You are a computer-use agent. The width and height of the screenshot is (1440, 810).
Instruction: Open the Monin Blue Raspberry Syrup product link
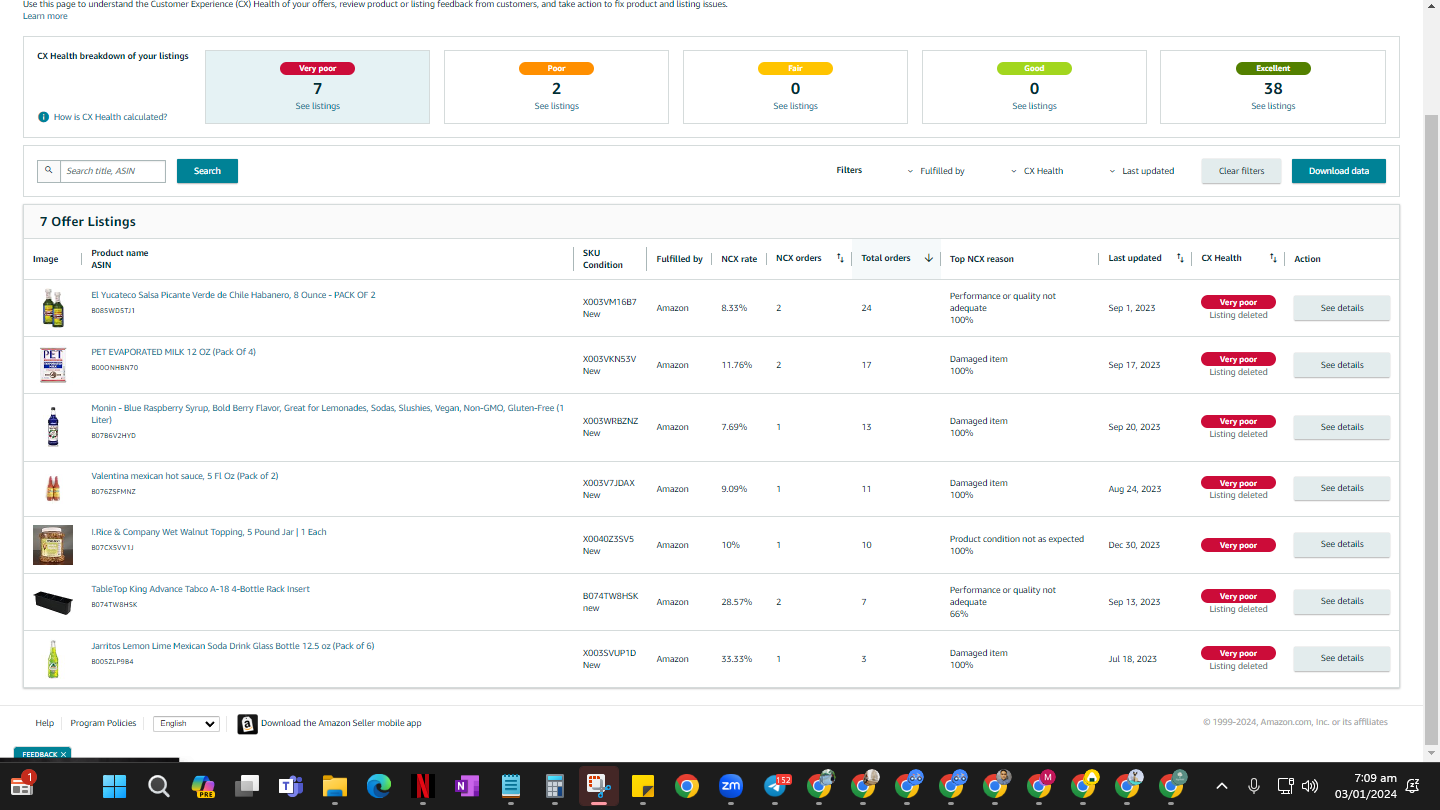point(327,414)
